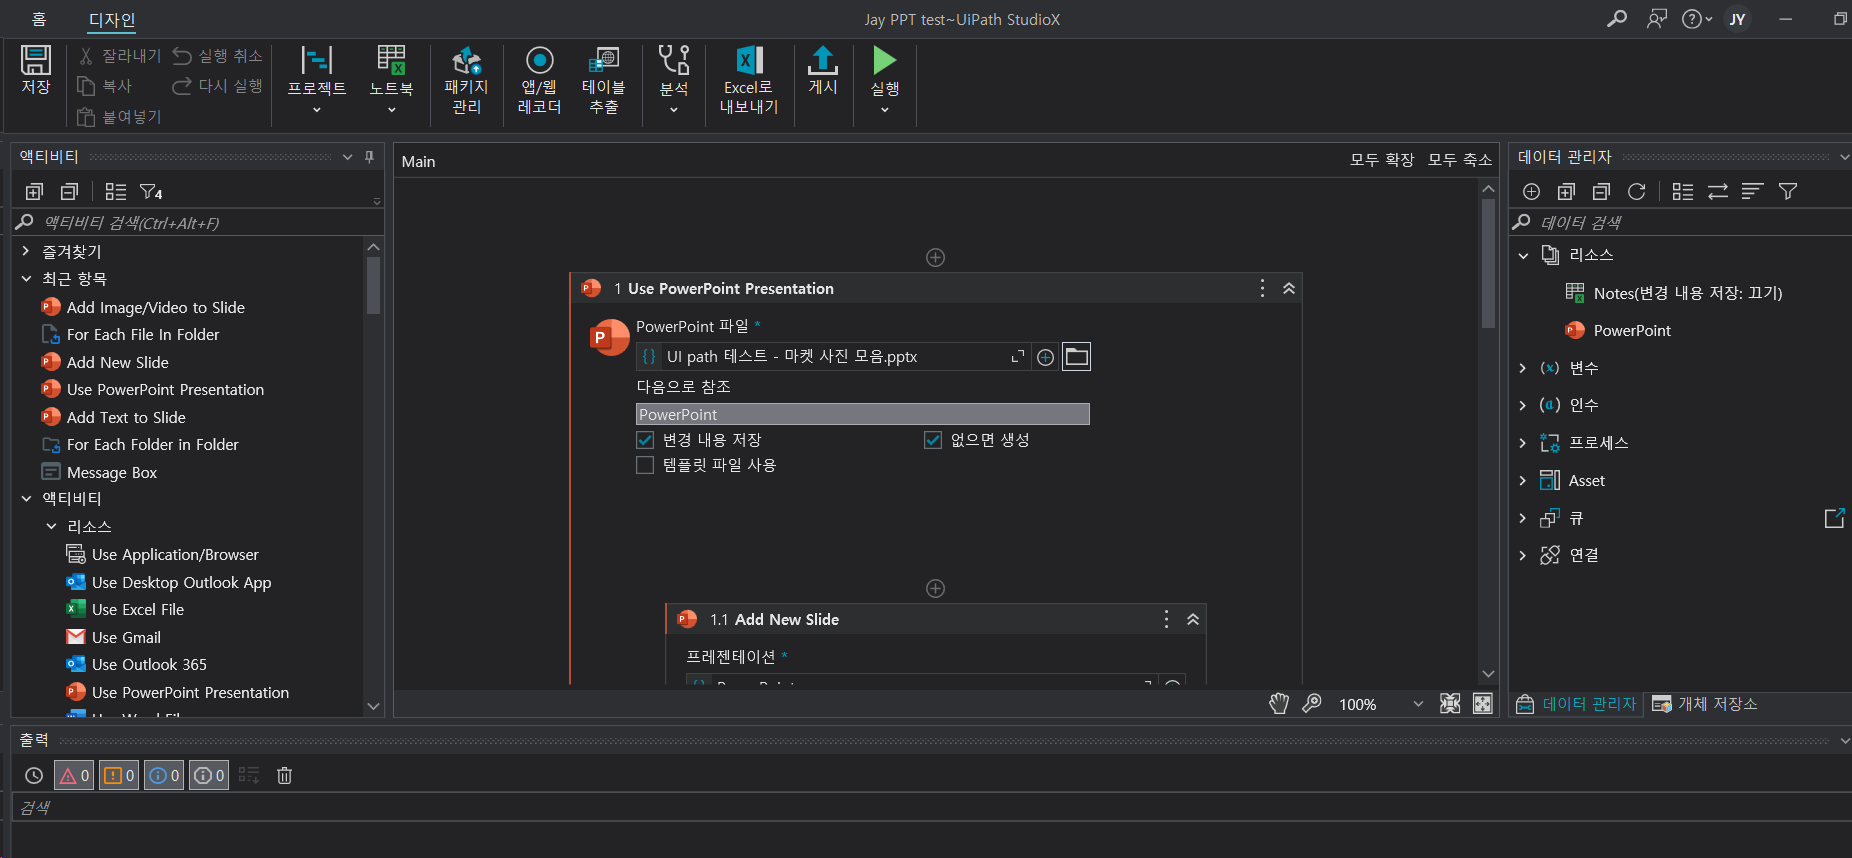Collapse Use PowerPoint Presentation activity chevron

(x=1289, y=288)
